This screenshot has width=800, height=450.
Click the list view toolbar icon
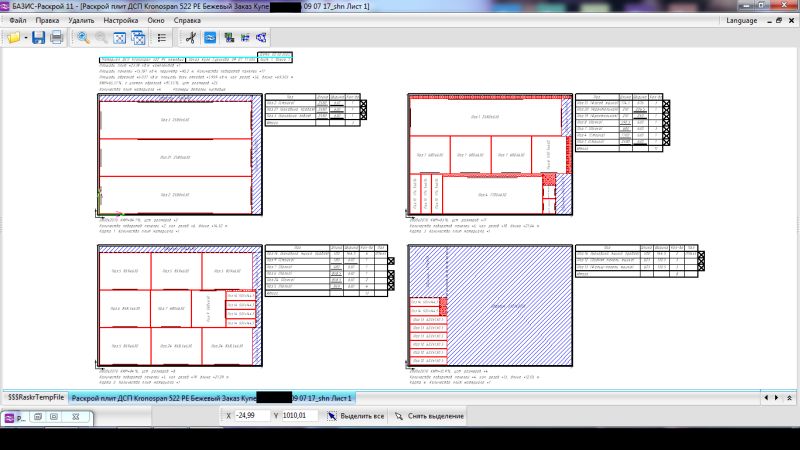click(x=162, y=38)
